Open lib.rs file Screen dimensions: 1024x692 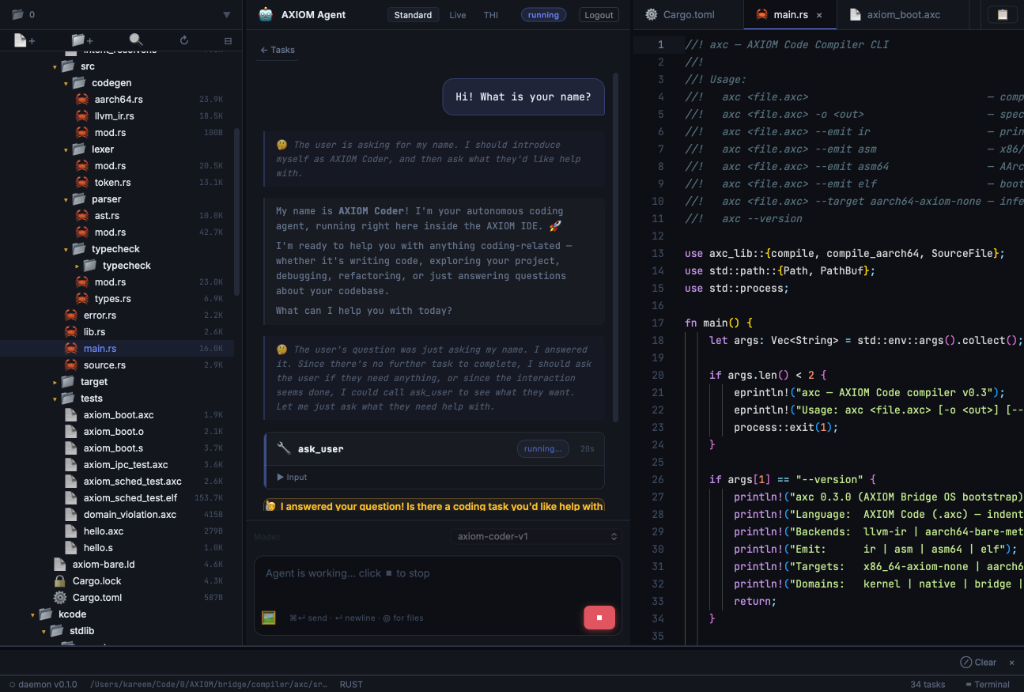point(94,332)
